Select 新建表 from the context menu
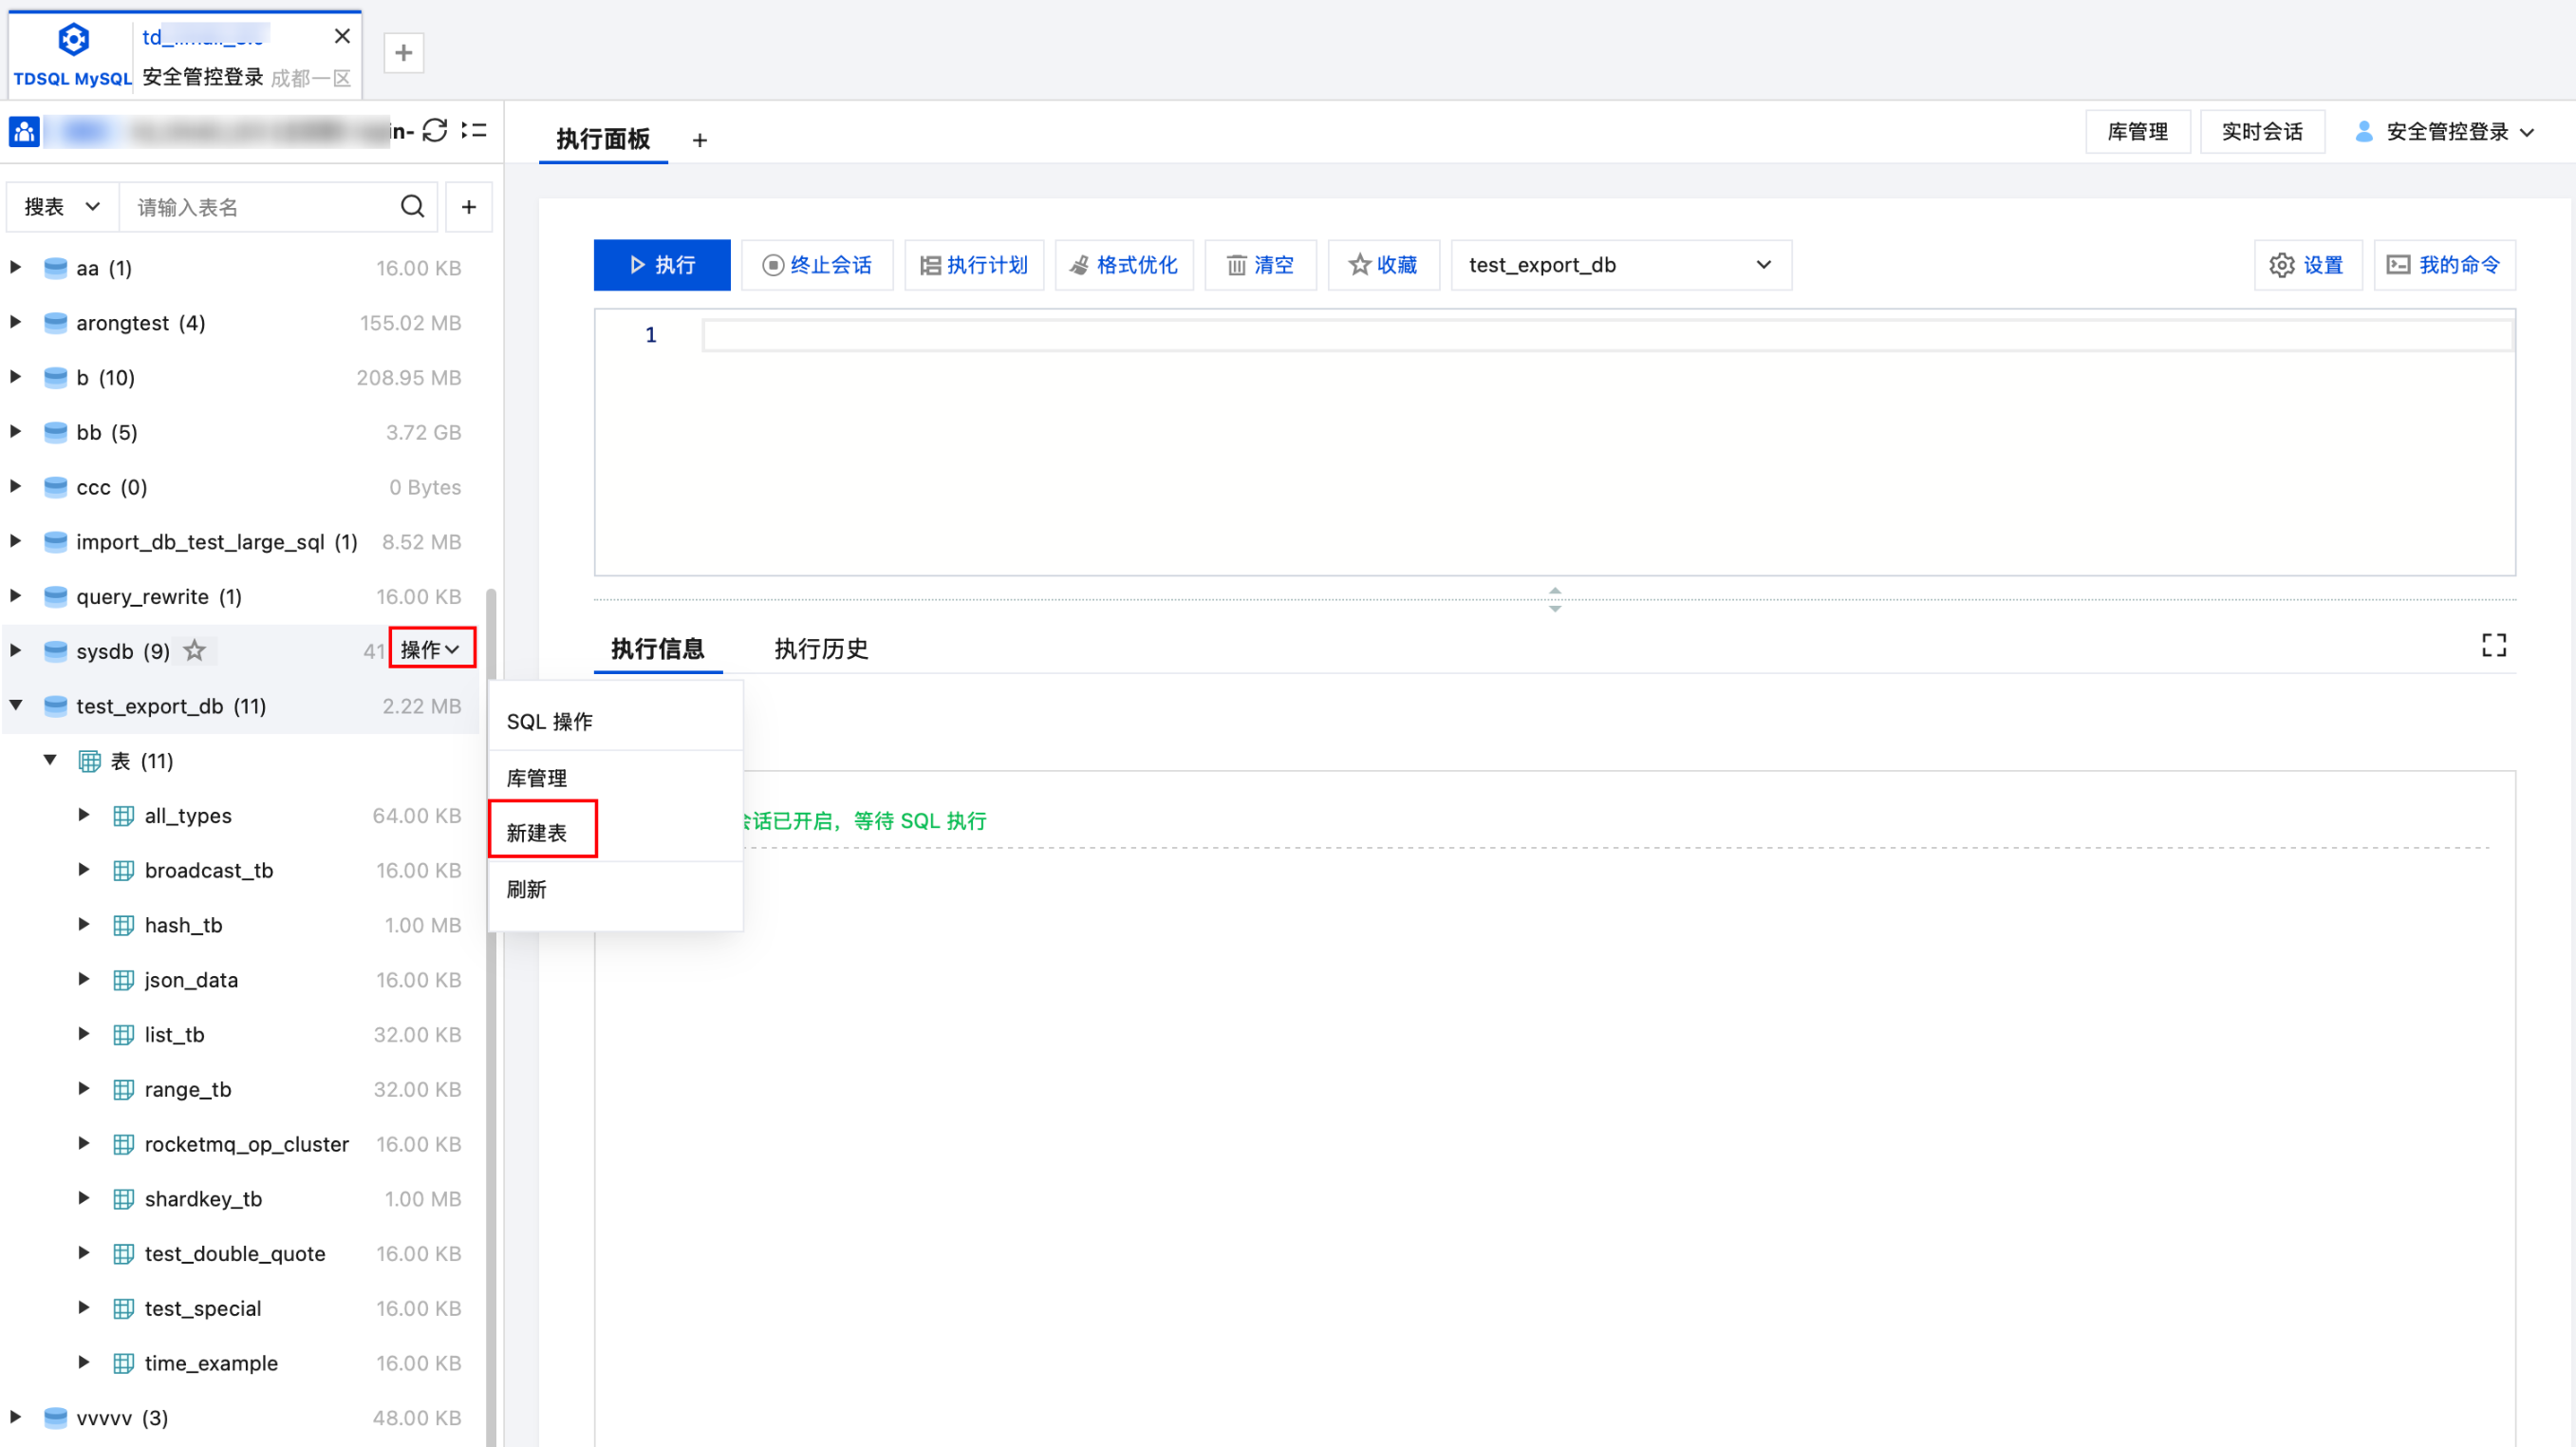Image resolution: width=2576 pixels, height=1447 pixels. tap(538, 832)
